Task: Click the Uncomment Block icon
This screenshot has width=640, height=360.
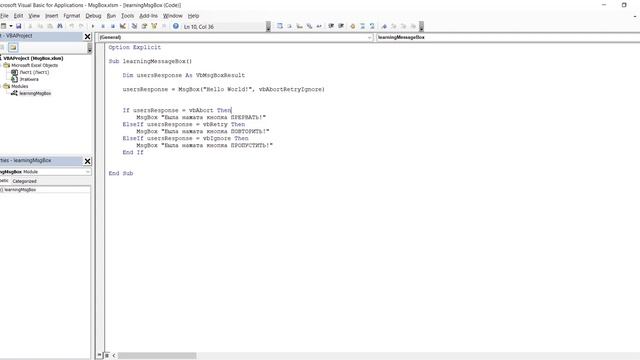Action: tap(372, 26)
